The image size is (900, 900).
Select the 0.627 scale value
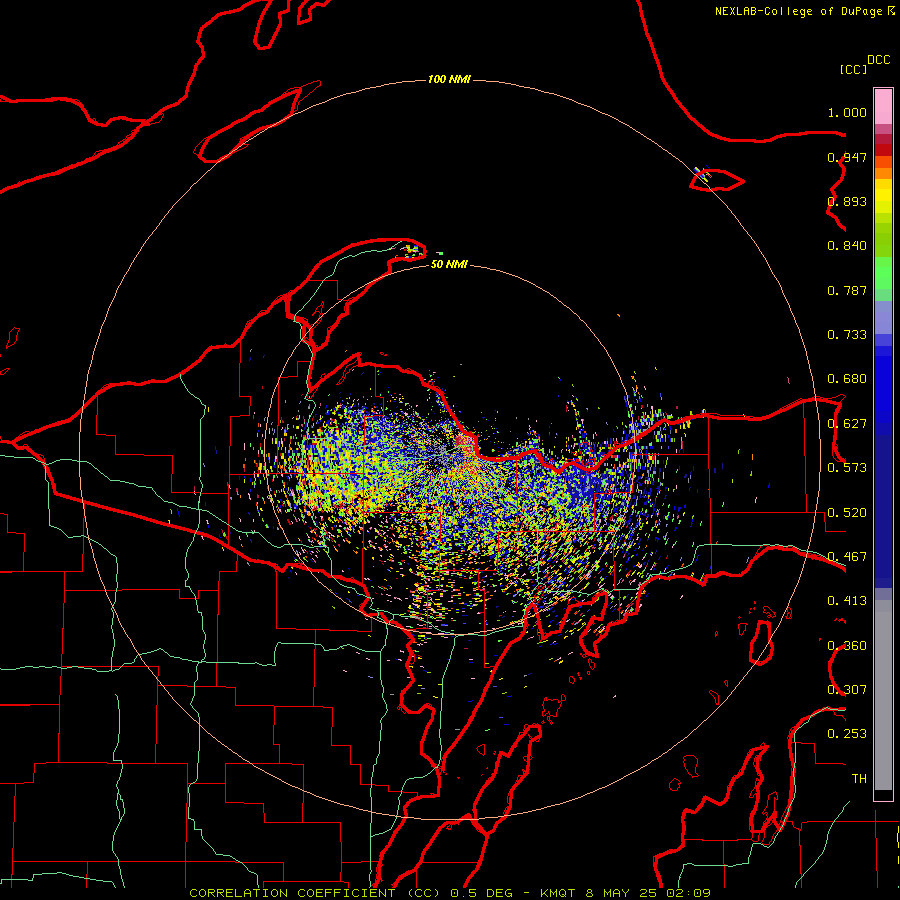coord(847,424)
